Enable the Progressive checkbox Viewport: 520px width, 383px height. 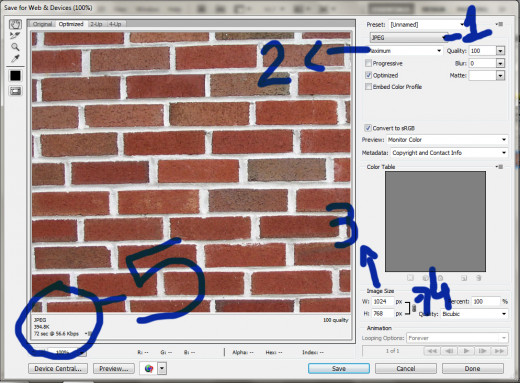click(x=368, y=63)
